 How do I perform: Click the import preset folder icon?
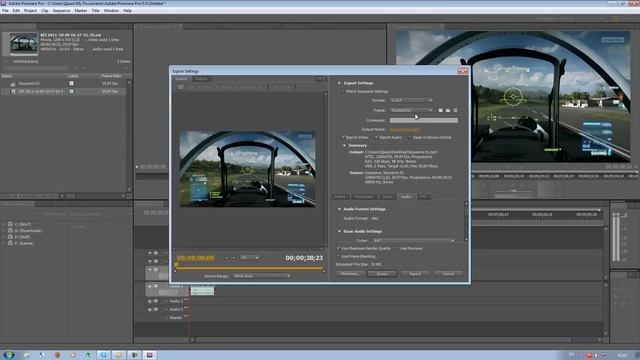tap(448, 110)
